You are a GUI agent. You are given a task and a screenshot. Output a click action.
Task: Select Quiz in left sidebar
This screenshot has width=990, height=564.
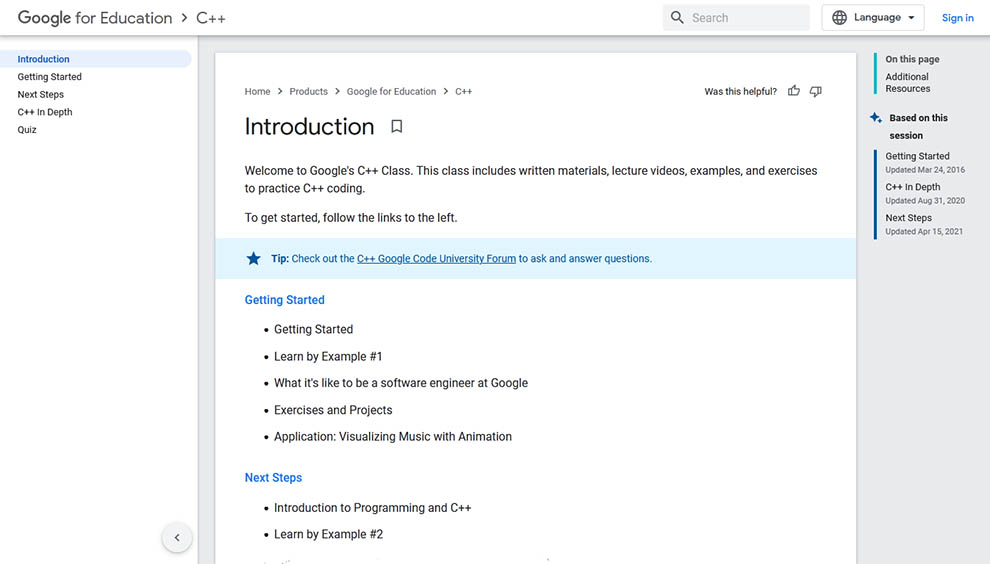coord(27,129)
